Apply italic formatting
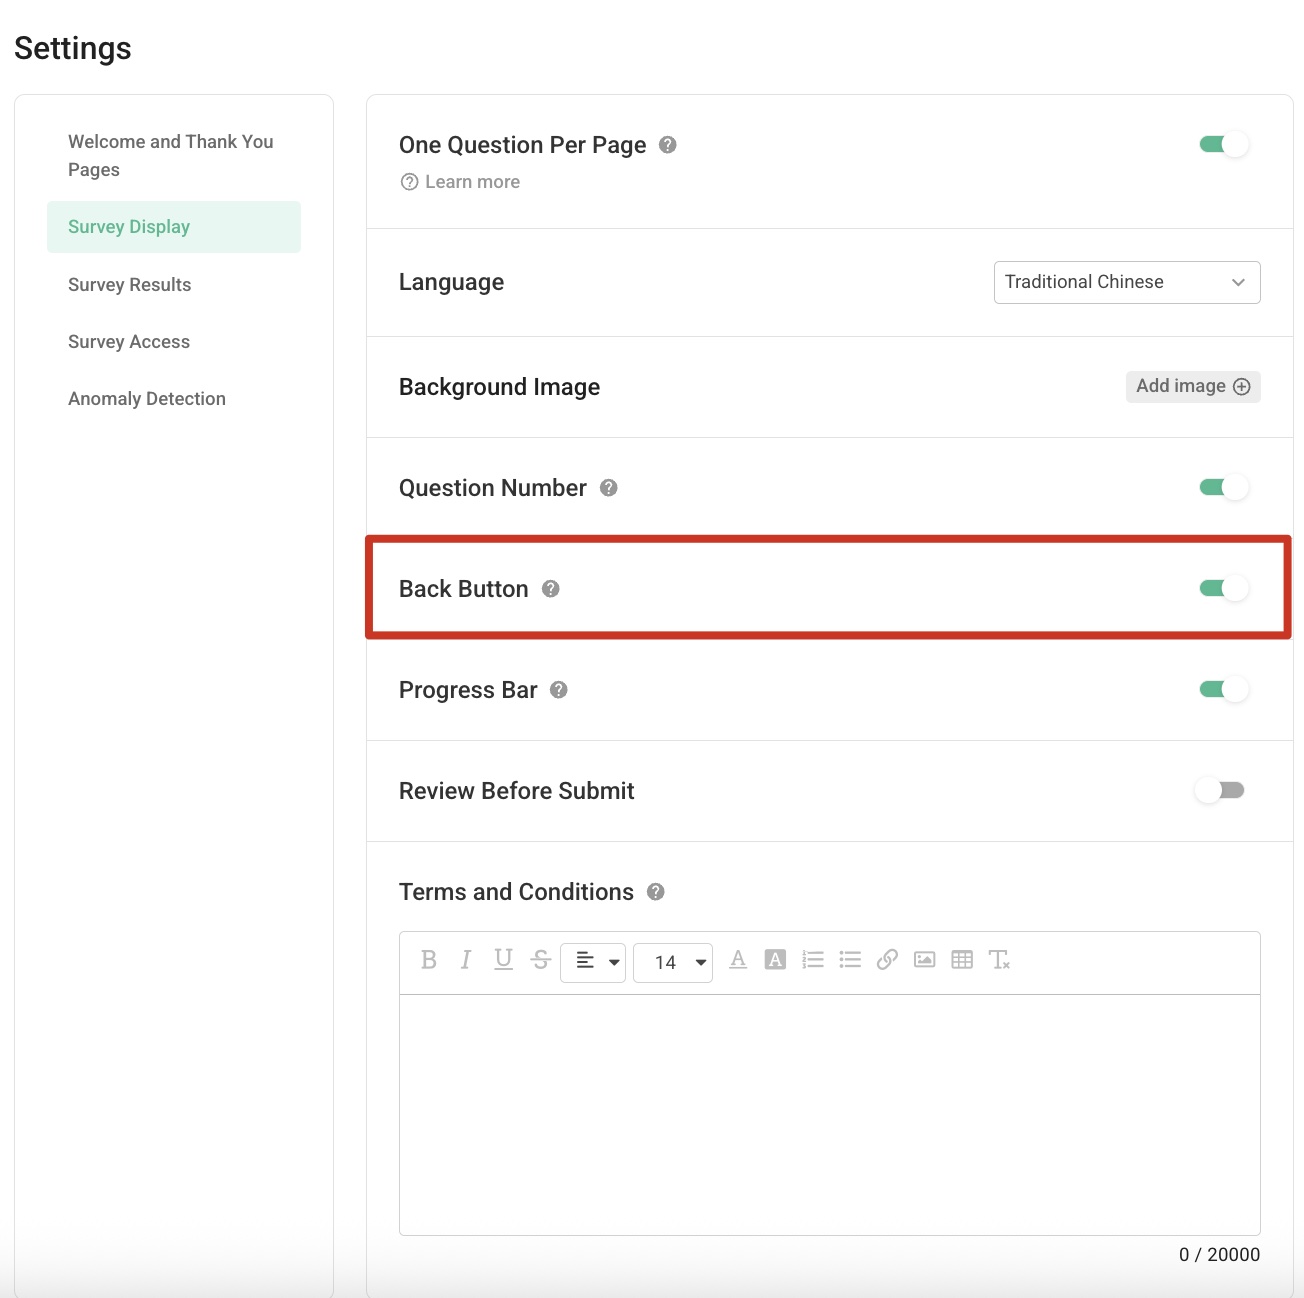The width and height of the screenshot is (1304, 1298). (x=466, y=961)
